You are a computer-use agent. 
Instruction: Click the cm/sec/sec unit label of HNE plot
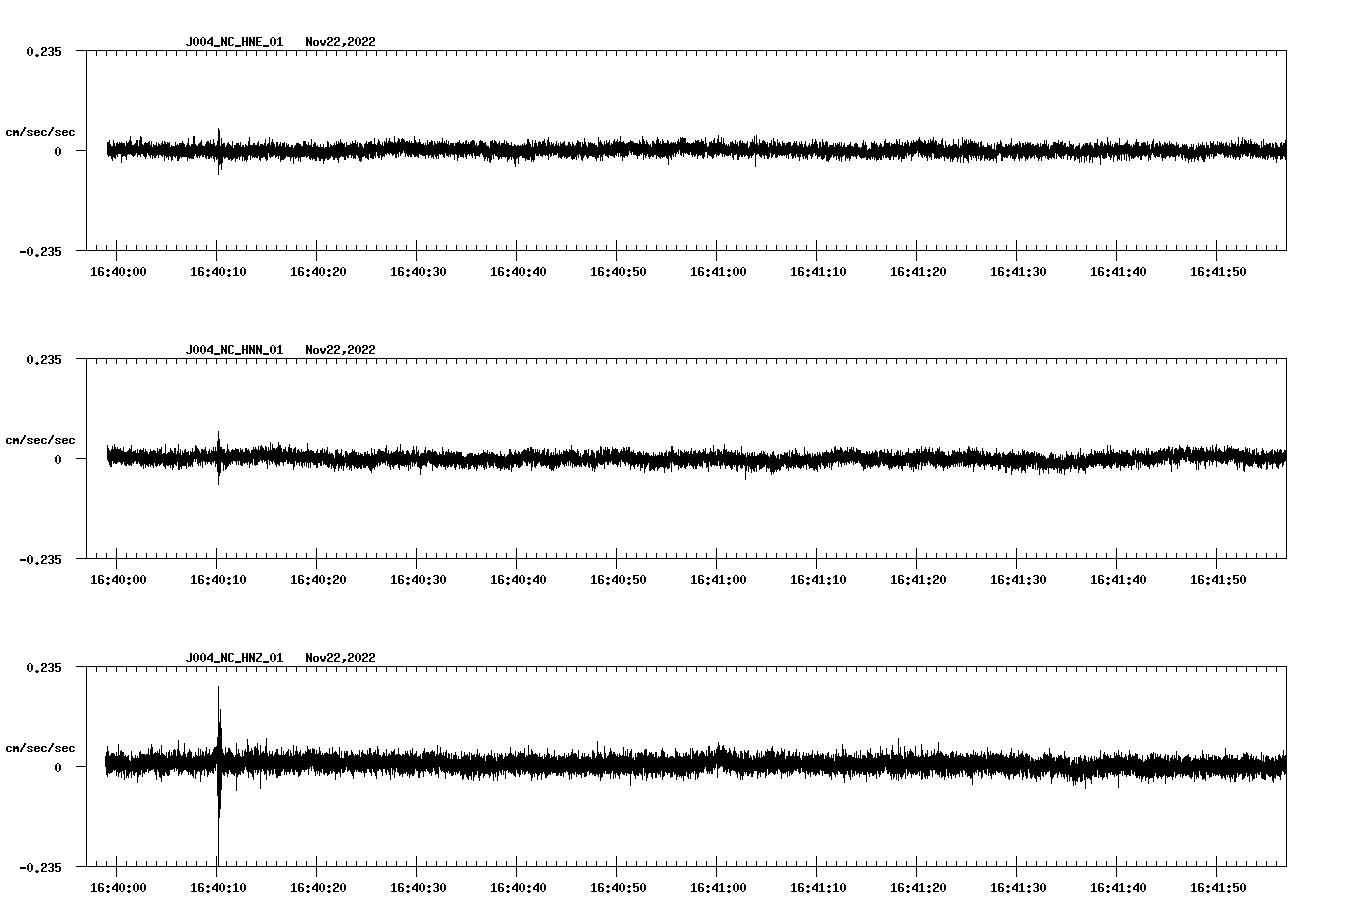[40, 132]
